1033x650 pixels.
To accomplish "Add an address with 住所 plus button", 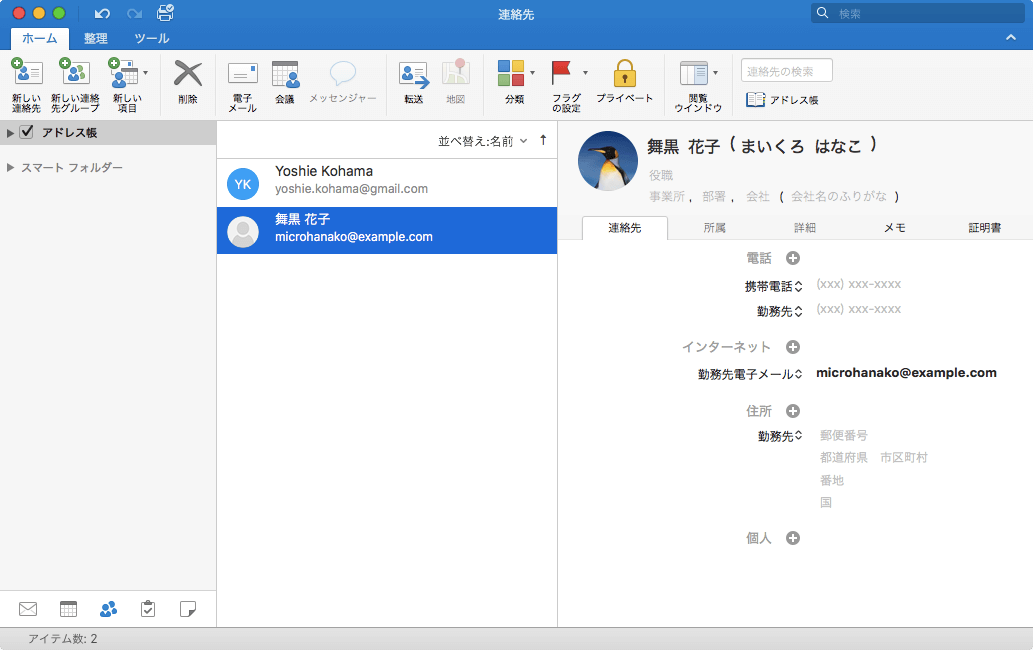I will 793,411.
